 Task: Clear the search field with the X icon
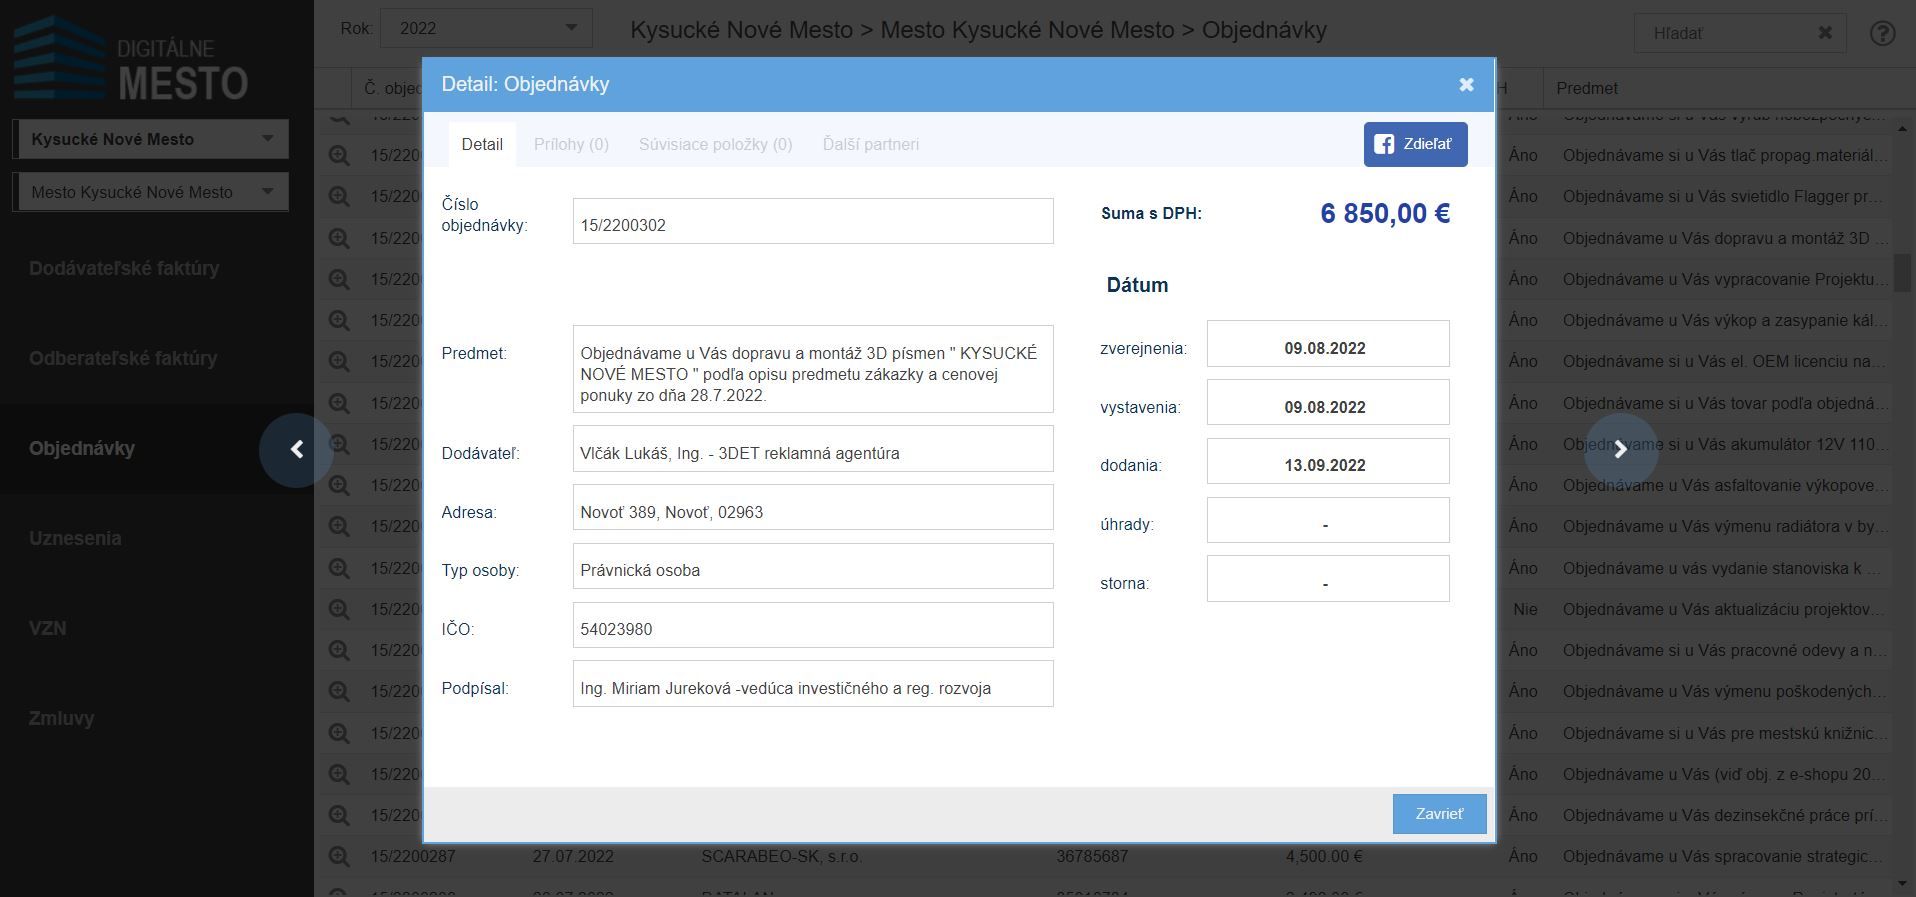1825,33
